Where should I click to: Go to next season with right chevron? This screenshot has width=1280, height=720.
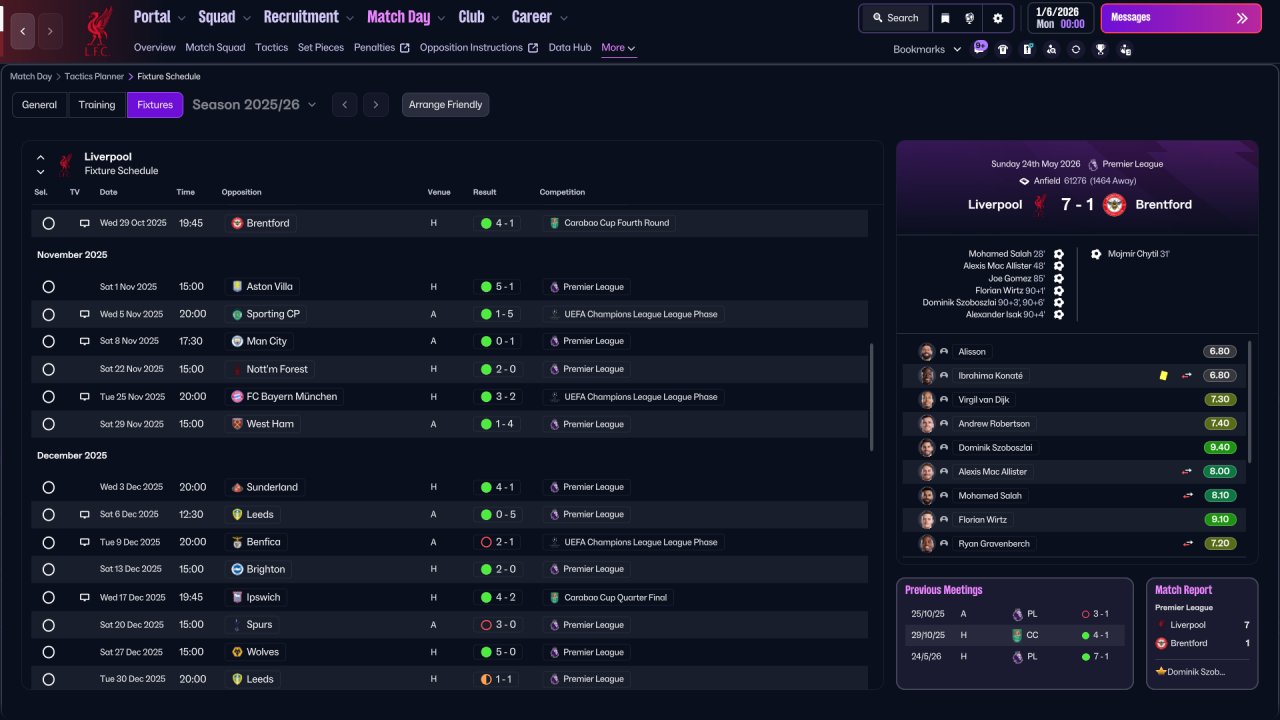click(x=376, y=105)
